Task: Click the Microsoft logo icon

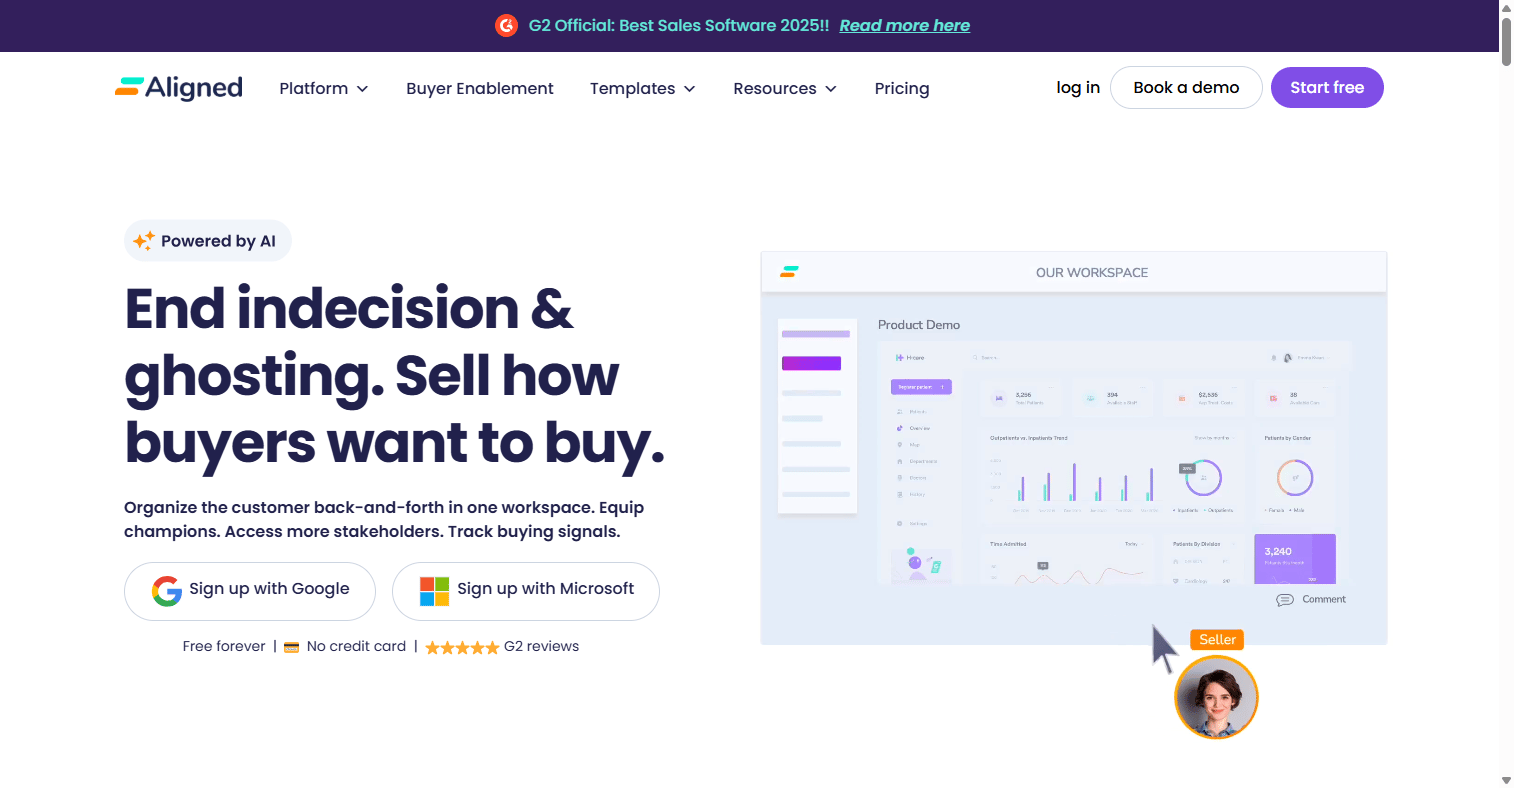Action: pos(434,591)
